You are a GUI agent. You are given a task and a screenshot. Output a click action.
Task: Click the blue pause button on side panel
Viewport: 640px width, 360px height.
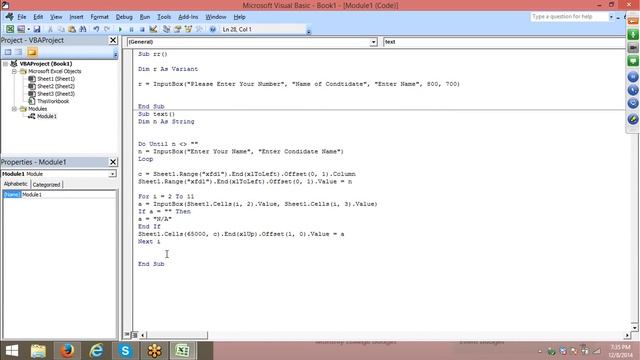tap(633, 77)
